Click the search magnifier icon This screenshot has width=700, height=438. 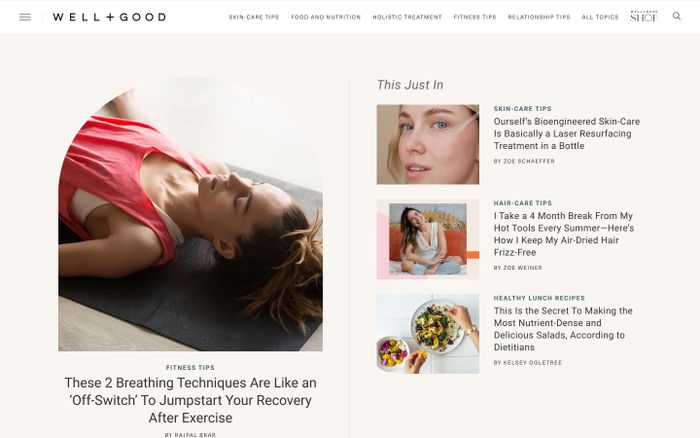677,16
